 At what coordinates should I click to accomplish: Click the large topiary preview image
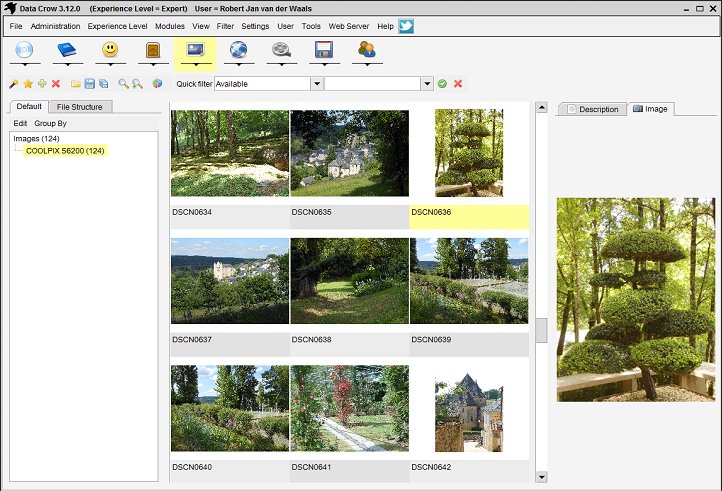[635, 300]
